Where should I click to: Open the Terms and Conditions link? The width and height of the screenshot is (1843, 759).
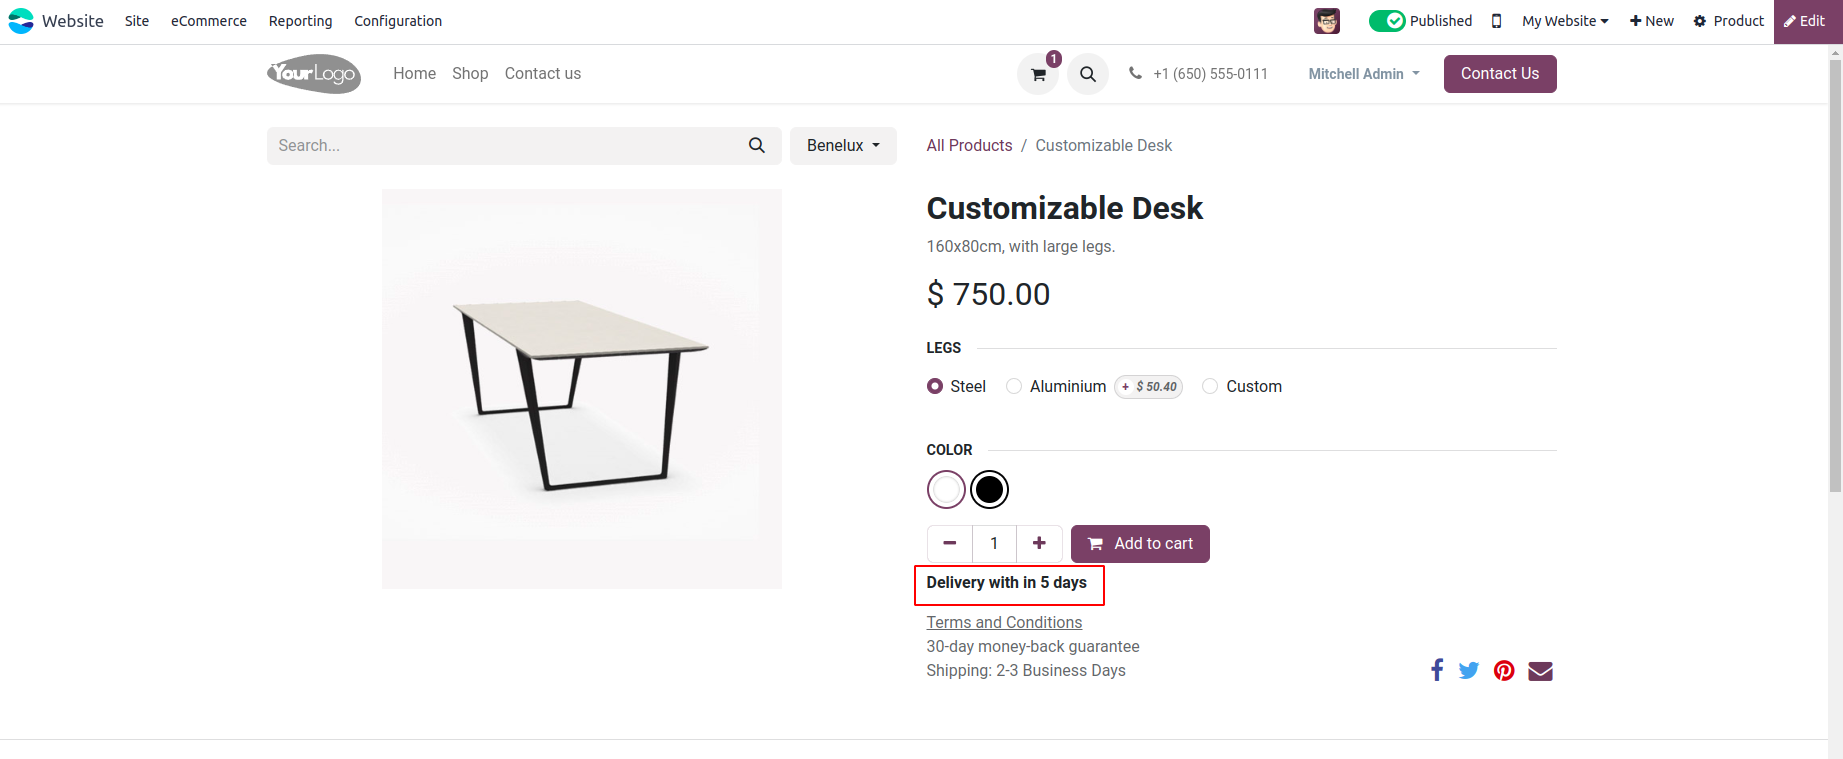pos(1004,622)
